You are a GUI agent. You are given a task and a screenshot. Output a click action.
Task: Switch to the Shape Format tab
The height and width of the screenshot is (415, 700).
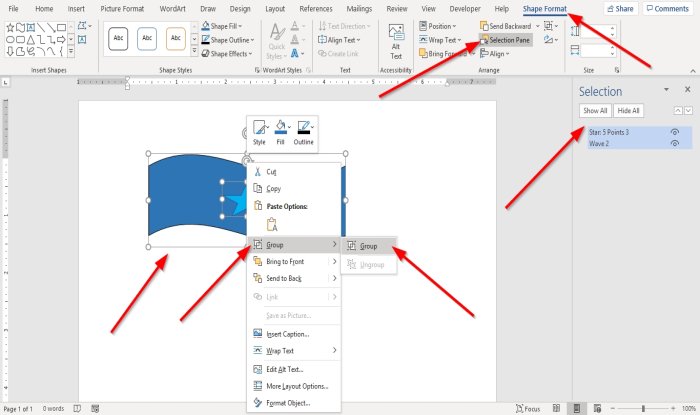coord(544,8)
